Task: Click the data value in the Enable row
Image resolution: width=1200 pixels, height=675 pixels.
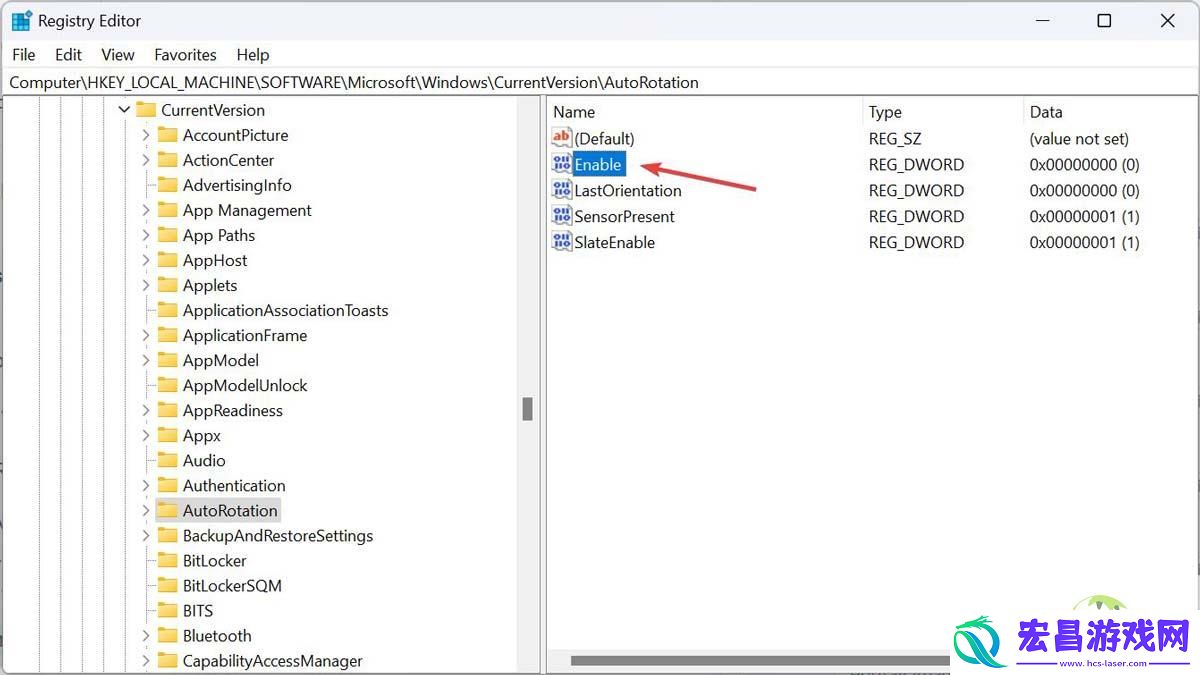Action: [1085, 165]
